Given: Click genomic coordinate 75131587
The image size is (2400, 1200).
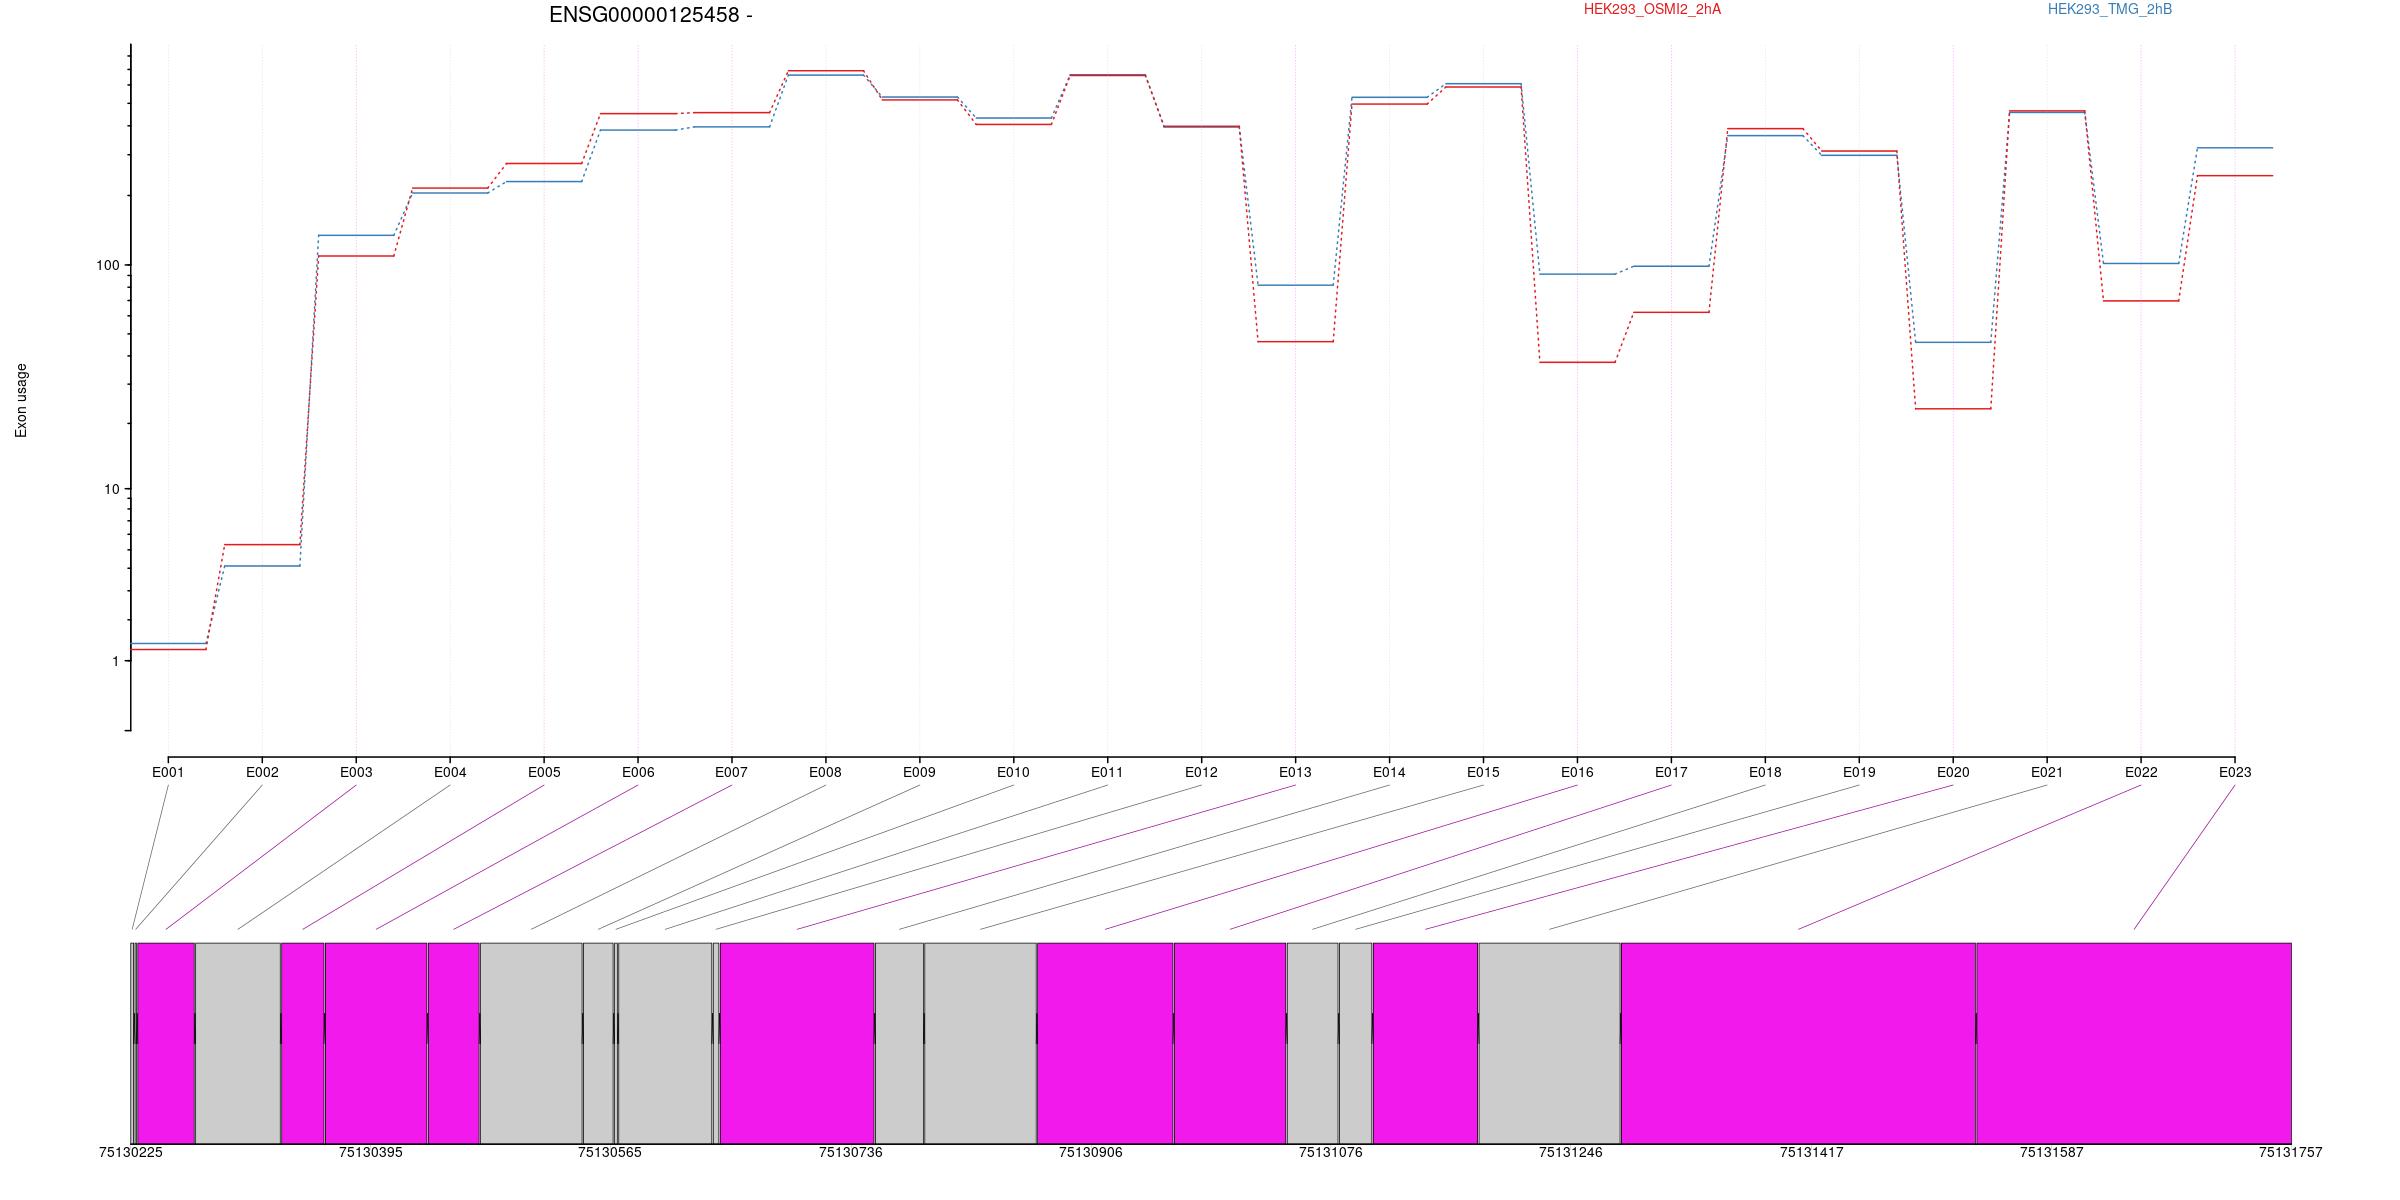Looking at the screenshot, I should point(2052,1153).
